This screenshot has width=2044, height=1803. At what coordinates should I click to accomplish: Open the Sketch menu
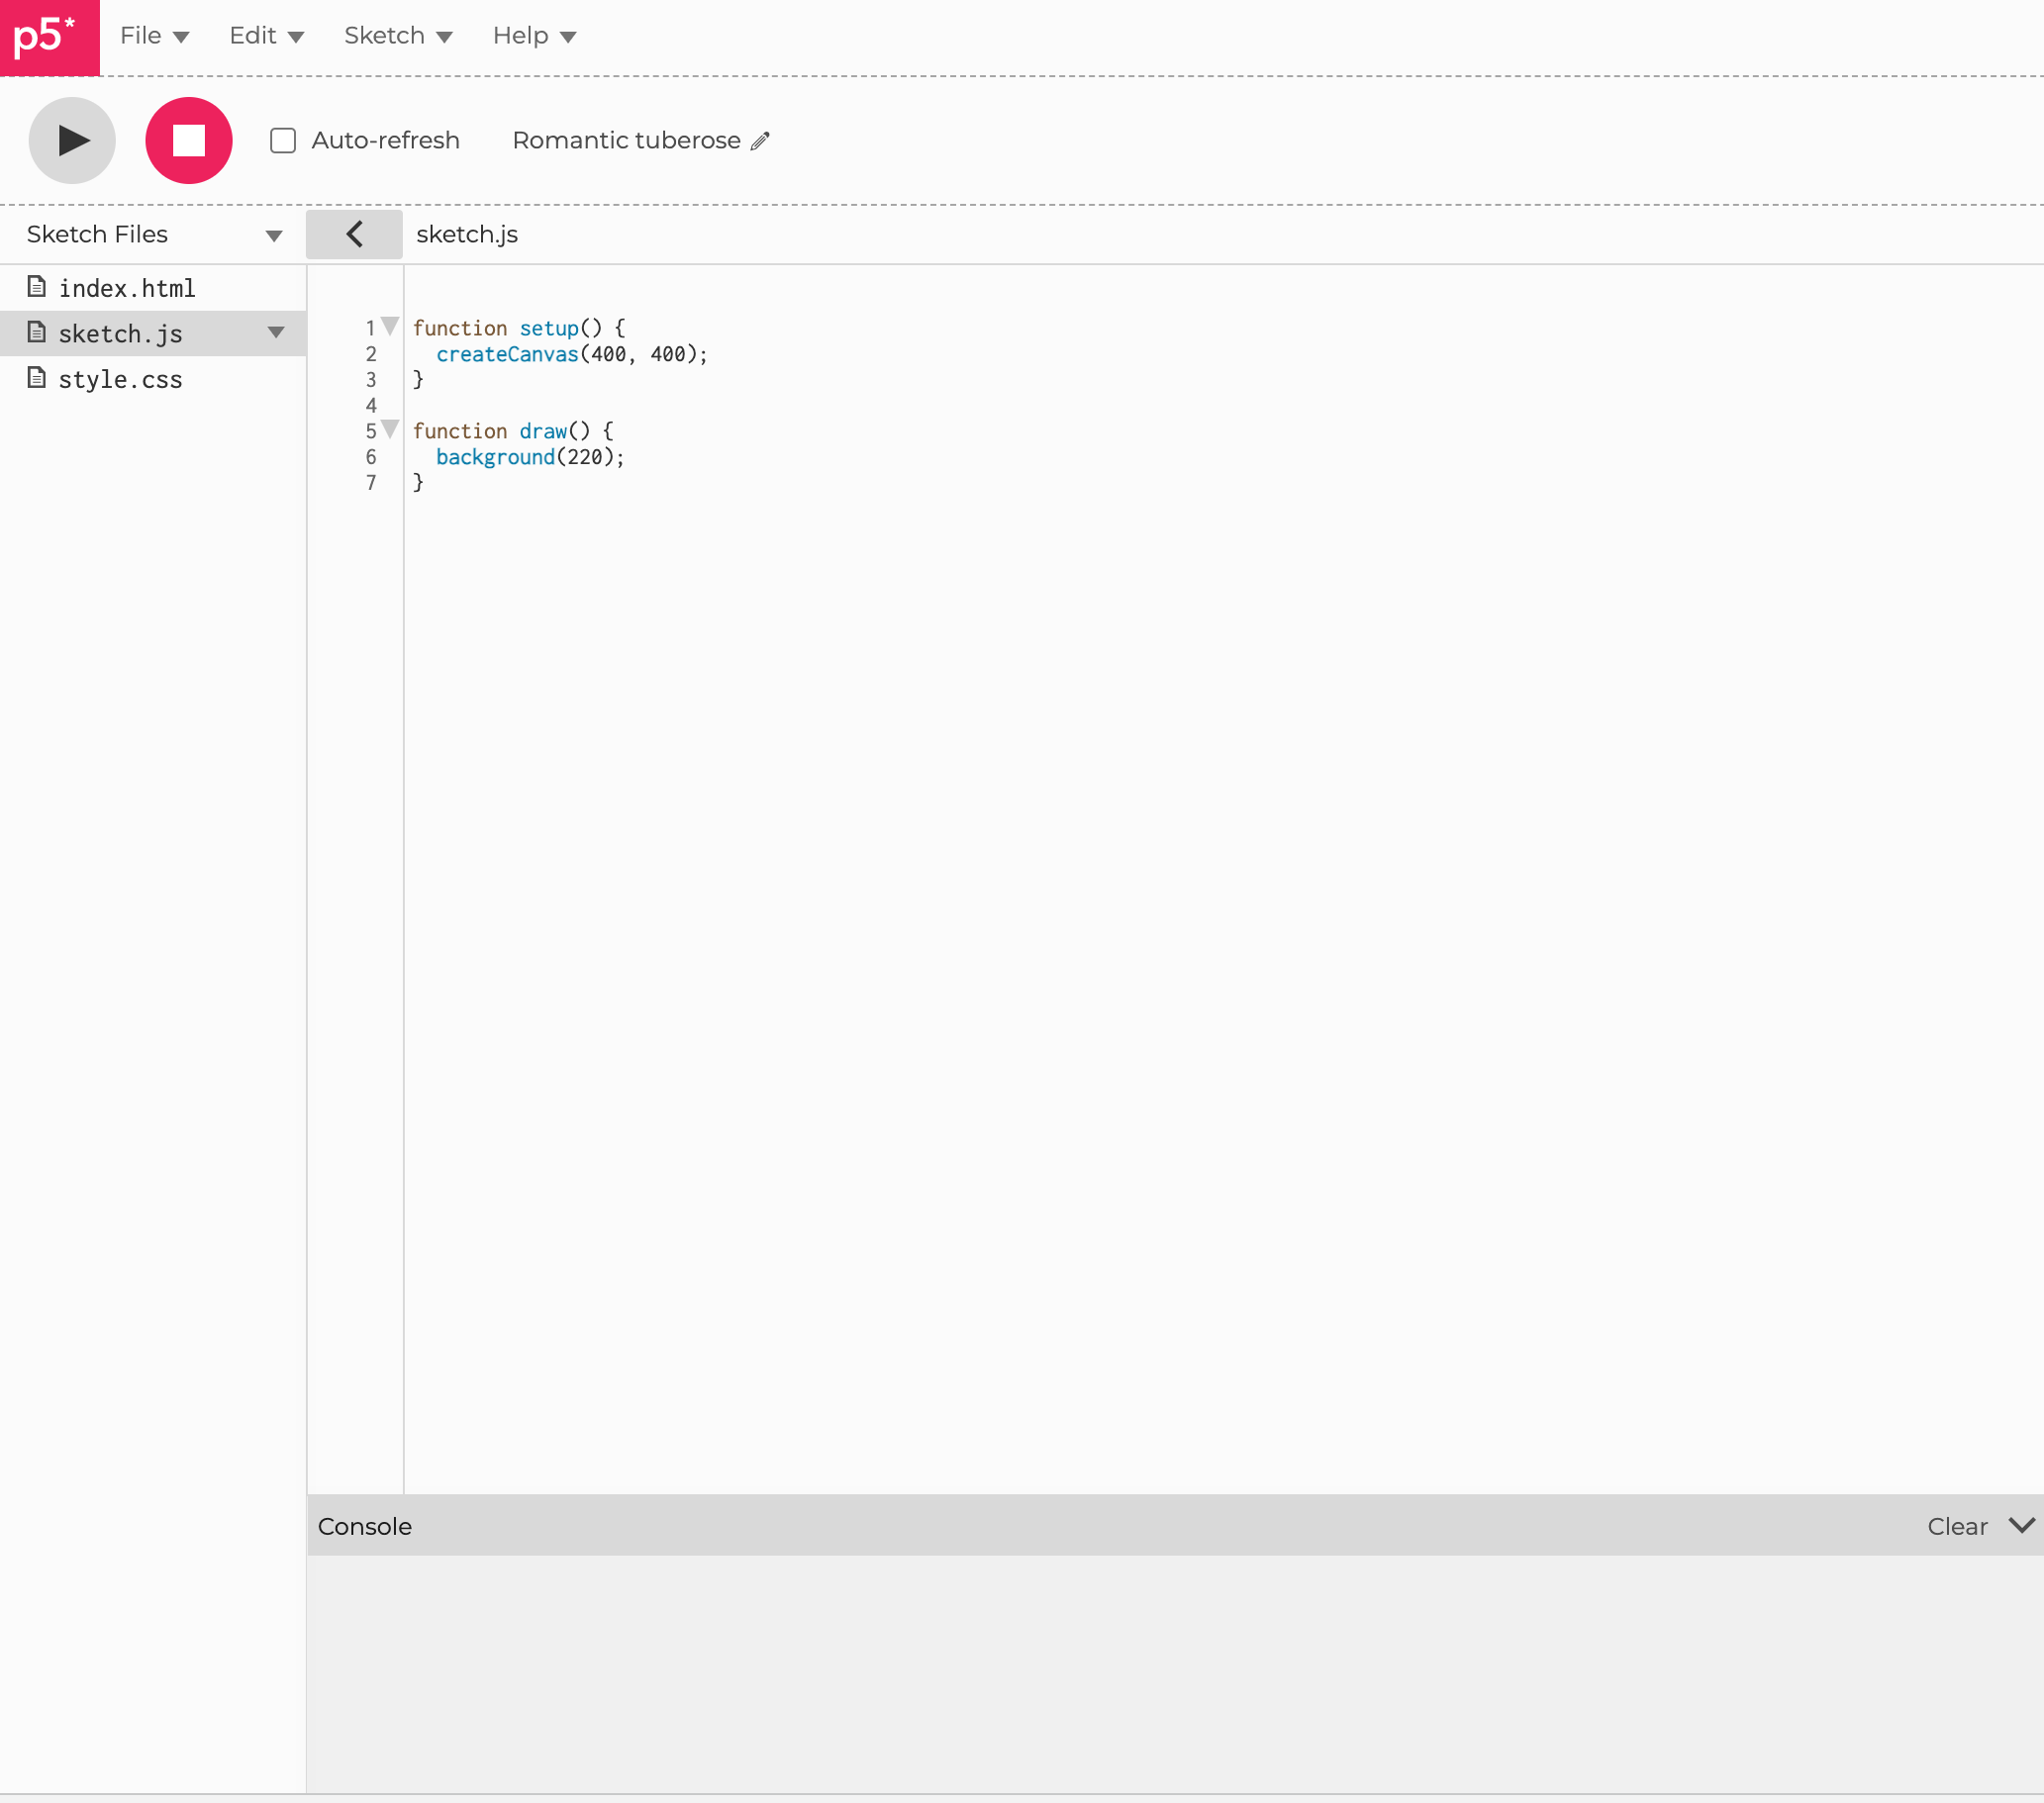coord(397,35)
